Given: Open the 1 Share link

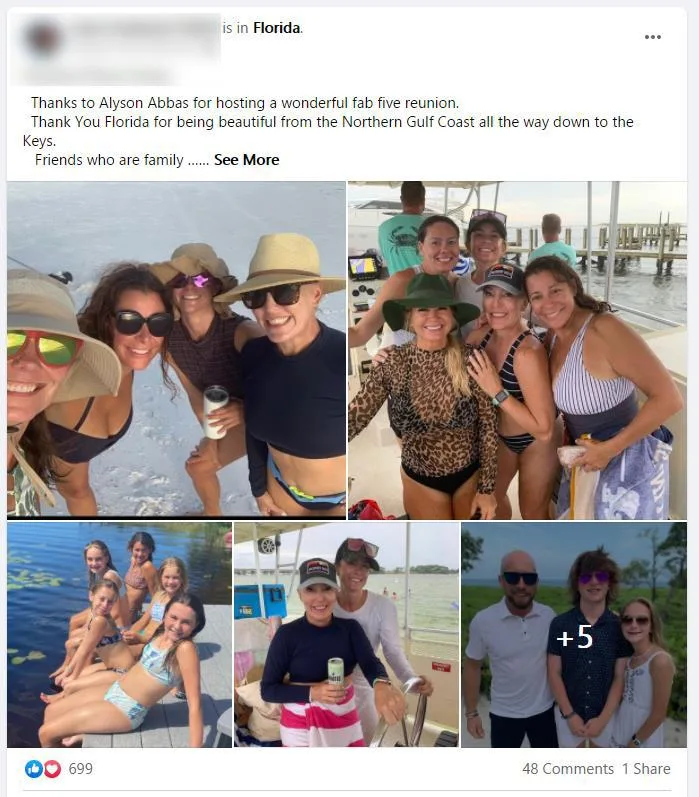Looking at the screenshot, I should (x=646, y=769).
